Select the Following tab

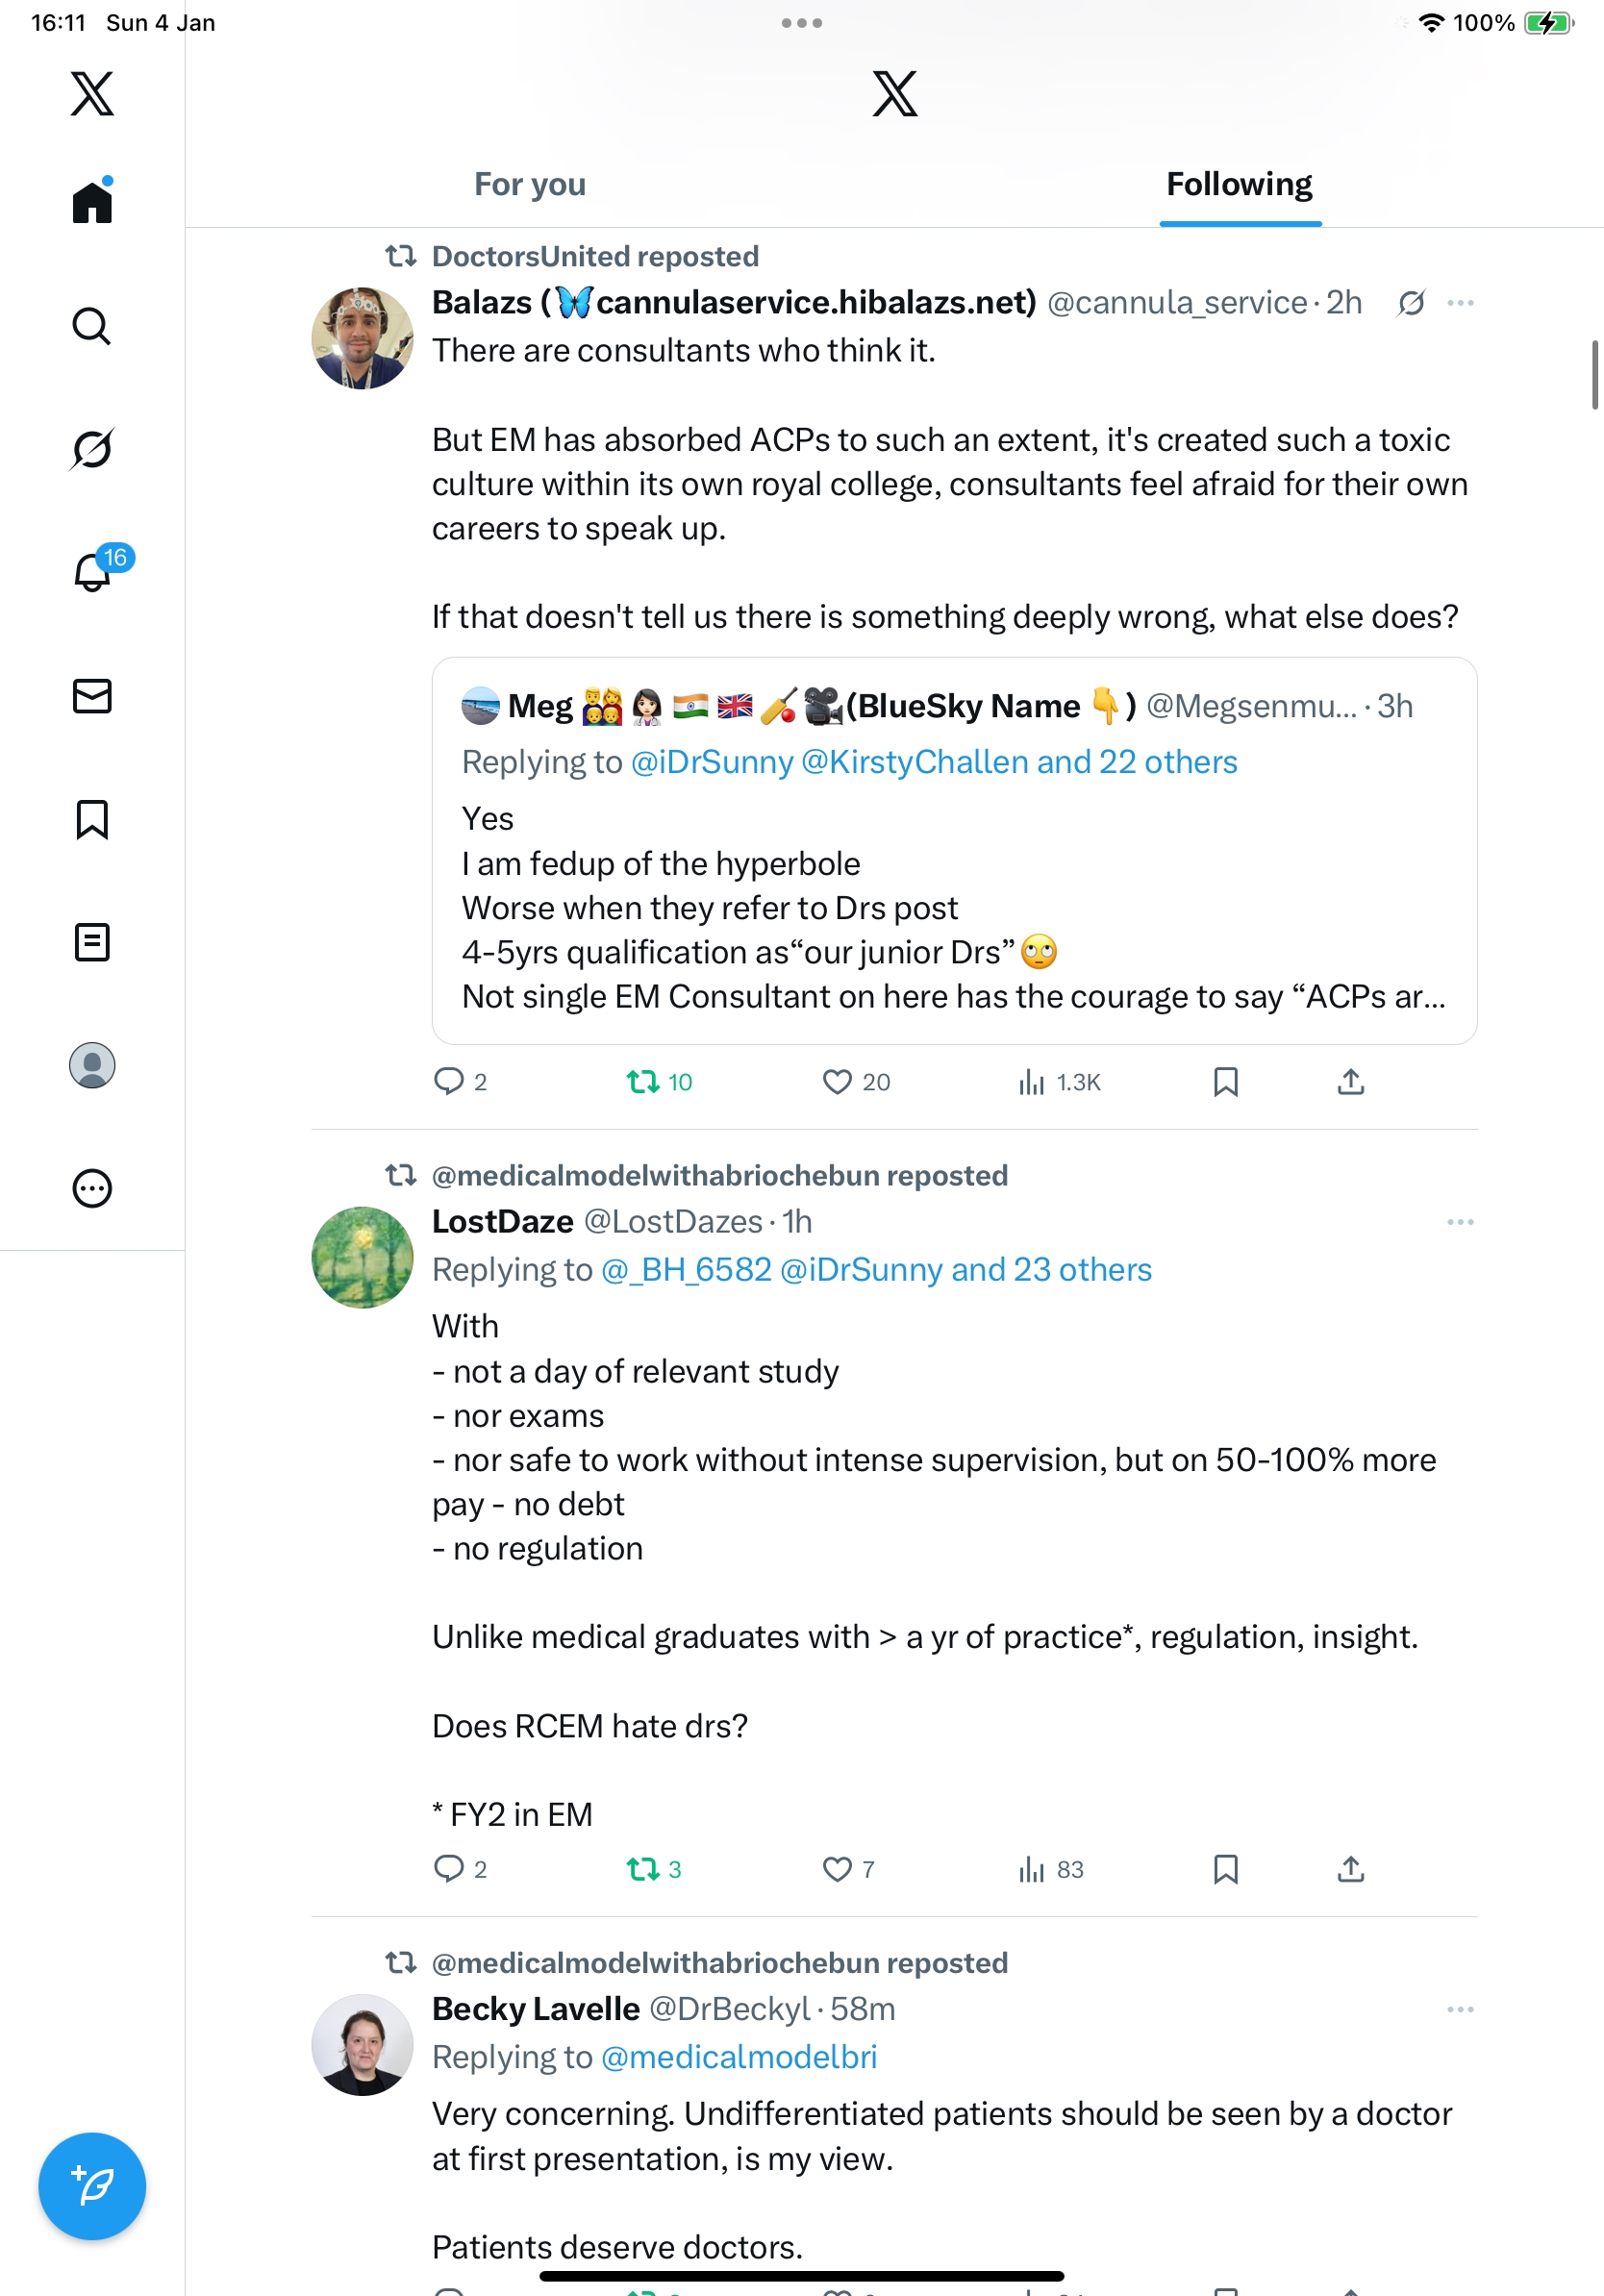(x=1239, y=185)
